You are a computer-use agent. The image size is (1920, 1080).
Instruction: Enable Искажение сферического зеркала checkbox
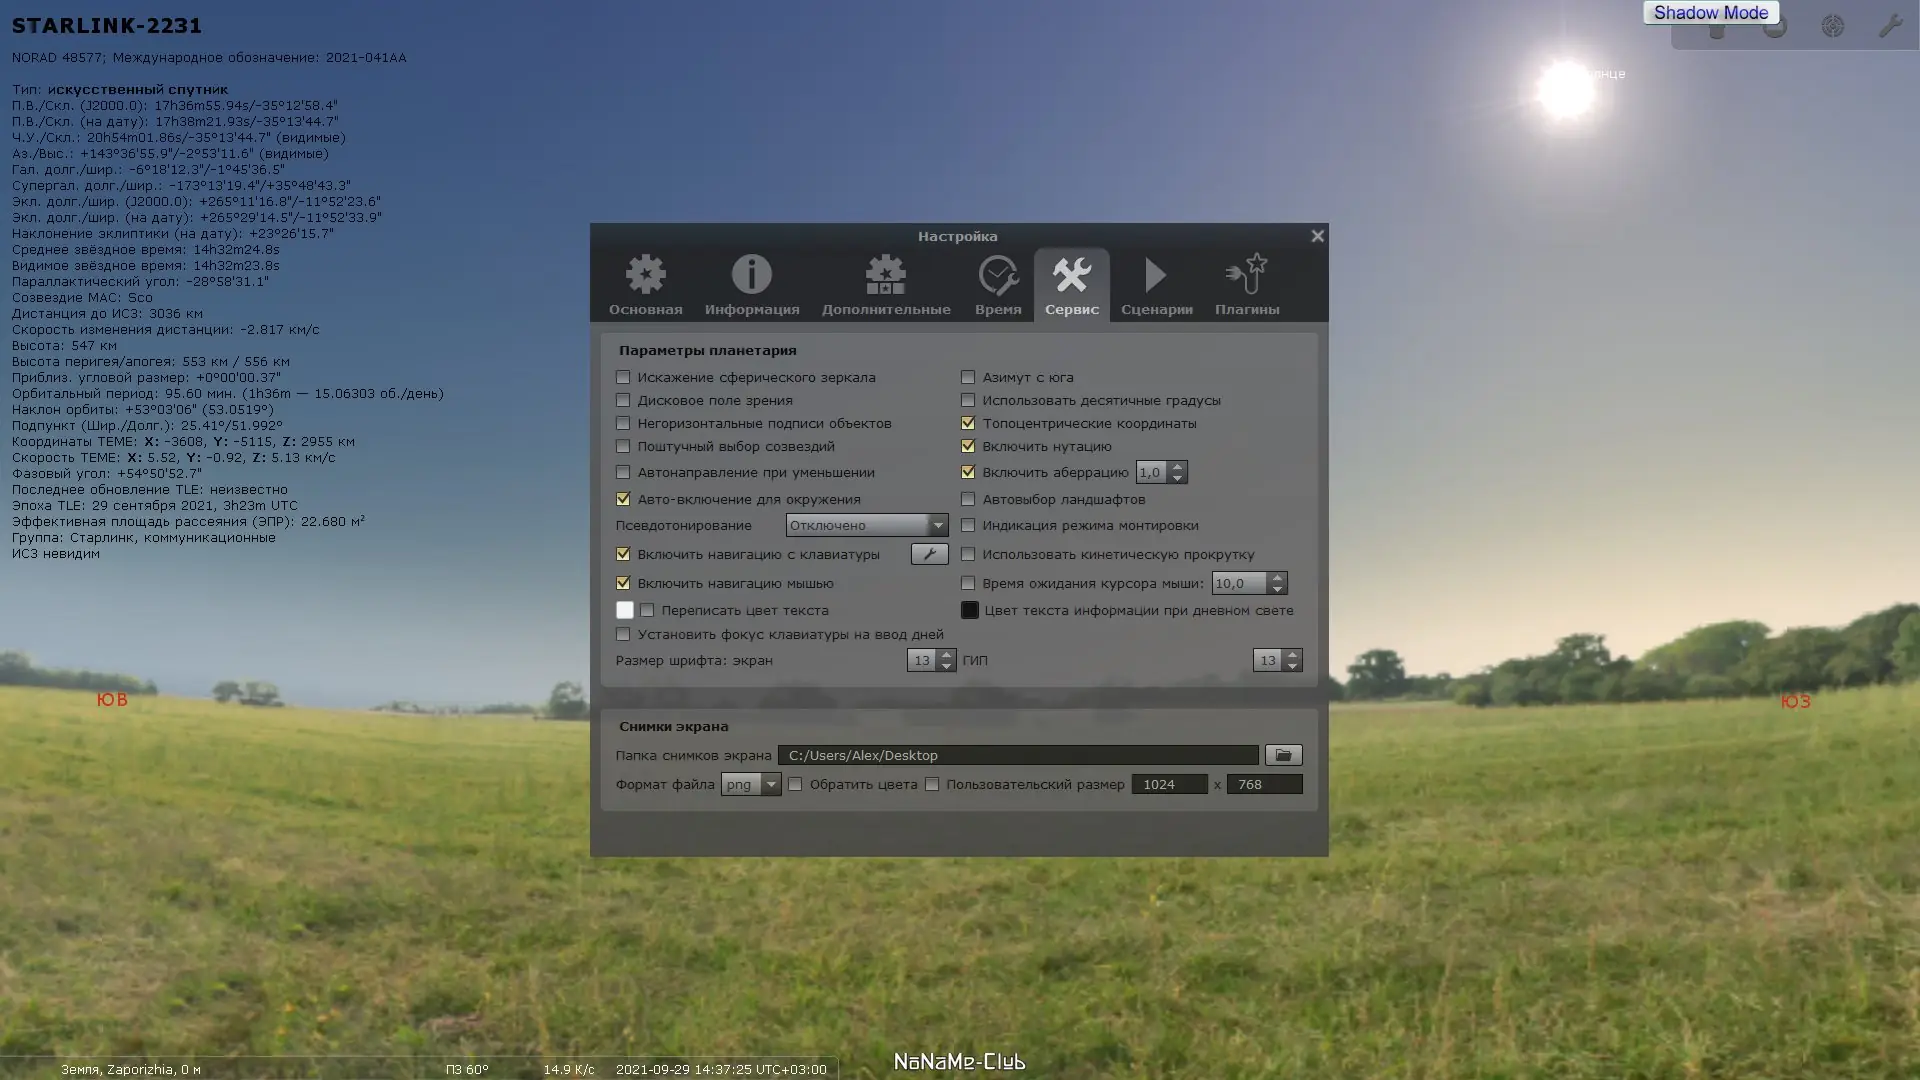[x=623, y=377]
